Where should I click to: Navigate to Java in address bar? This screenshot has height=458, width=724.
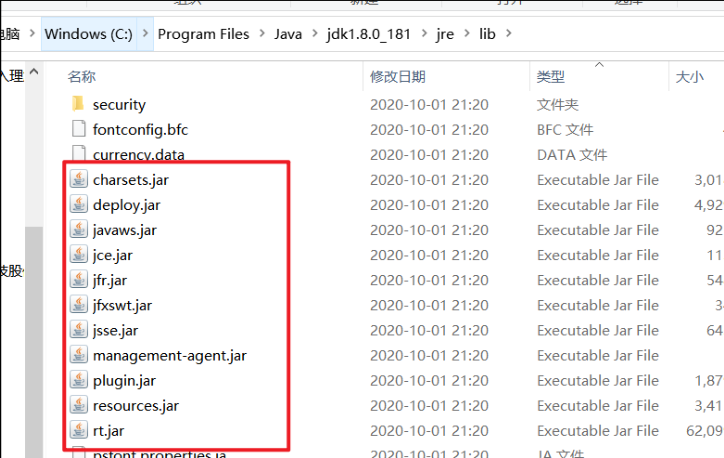tap(288, 34)
